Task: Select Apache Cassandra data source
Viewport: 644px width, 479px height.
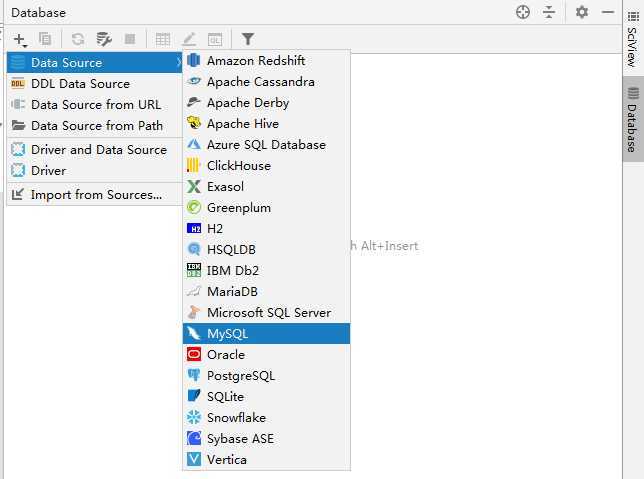Action: (x=267, y=81)
